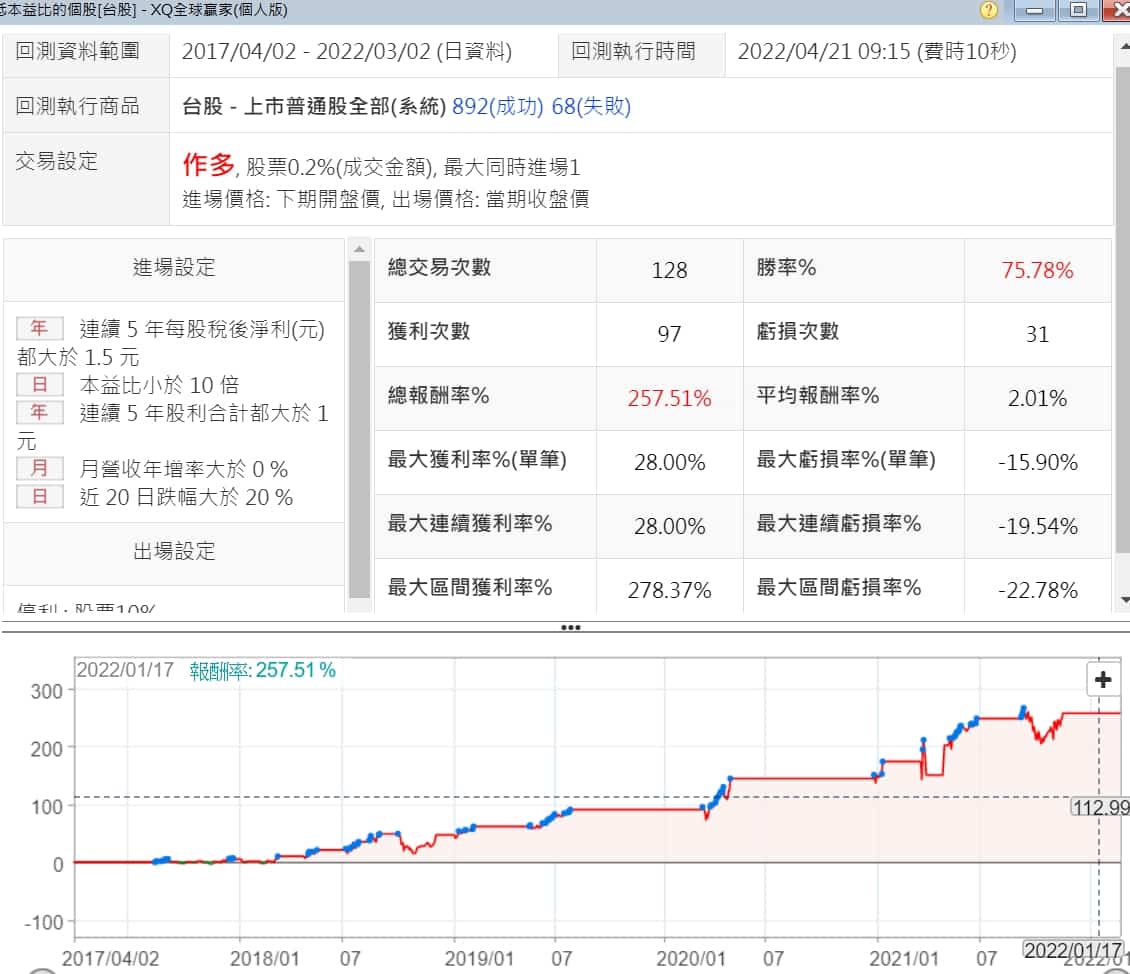Click the three-dot splitter handle above chart
Screen dimensions: 1130x974
coord(570,628)
